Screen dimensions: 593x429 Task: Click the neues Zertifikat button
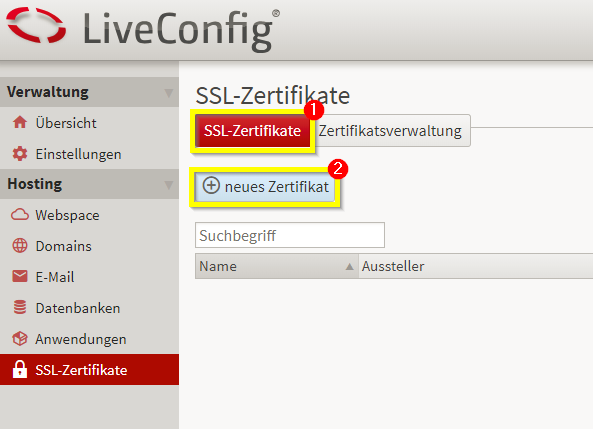coord(265,187)
